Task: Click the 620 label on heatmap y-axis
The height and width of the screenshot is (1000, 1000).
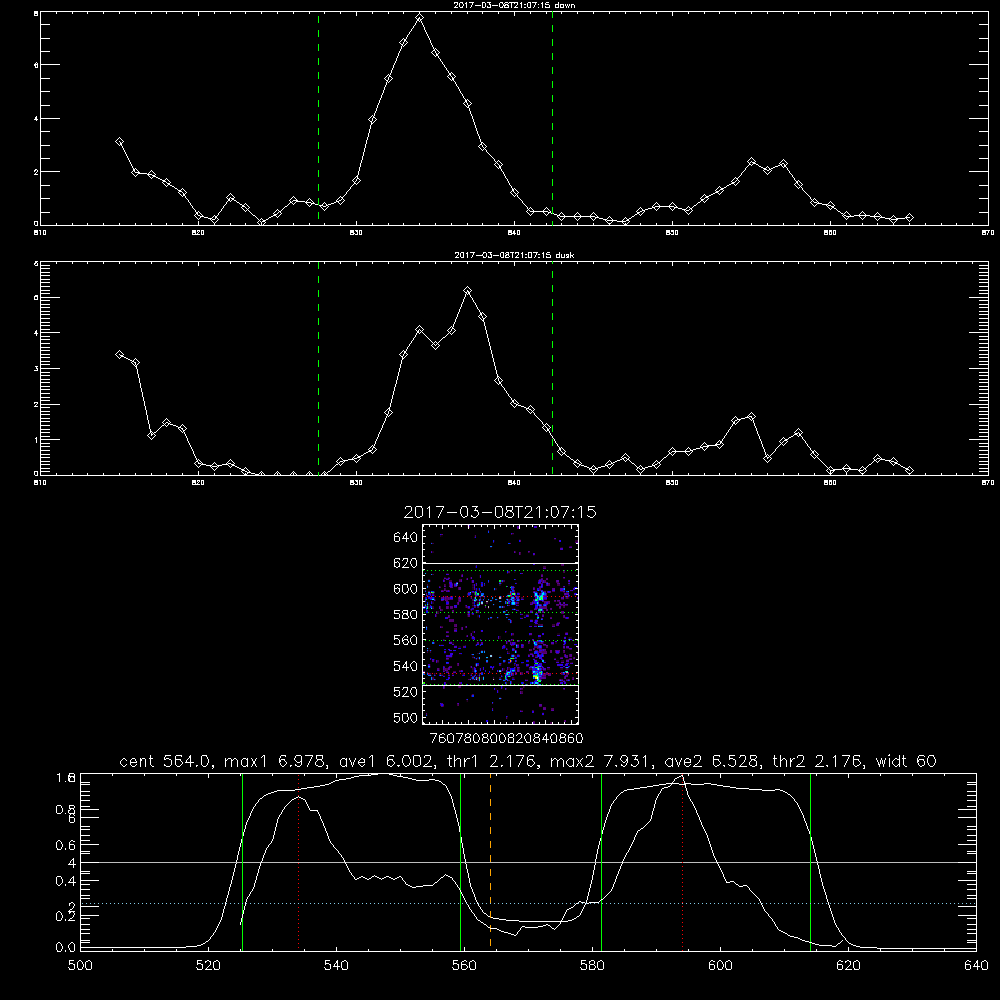Action: pyautogui.click(x=406, y=563)
